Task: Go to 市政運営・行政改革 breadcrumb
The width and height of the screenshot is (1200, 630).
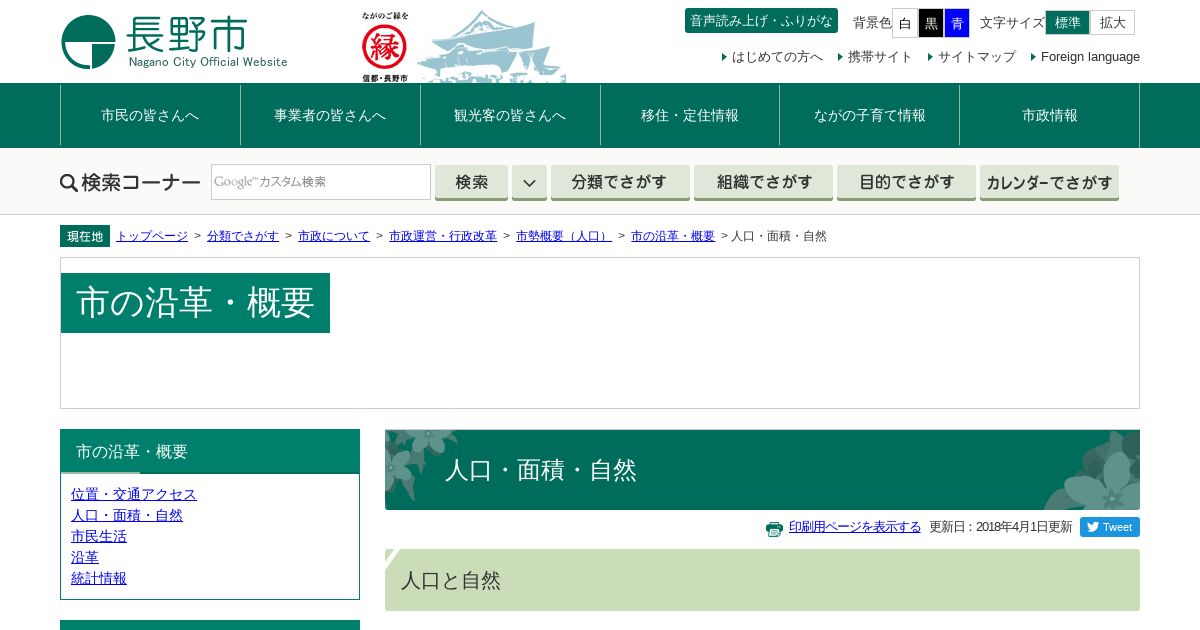Action: pos(443,236)
